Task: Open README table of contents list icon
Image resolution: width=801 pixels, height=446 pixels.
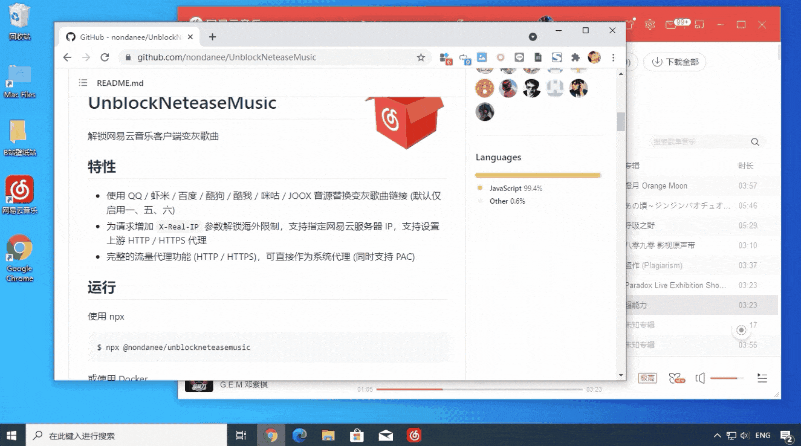Action: 83,83
